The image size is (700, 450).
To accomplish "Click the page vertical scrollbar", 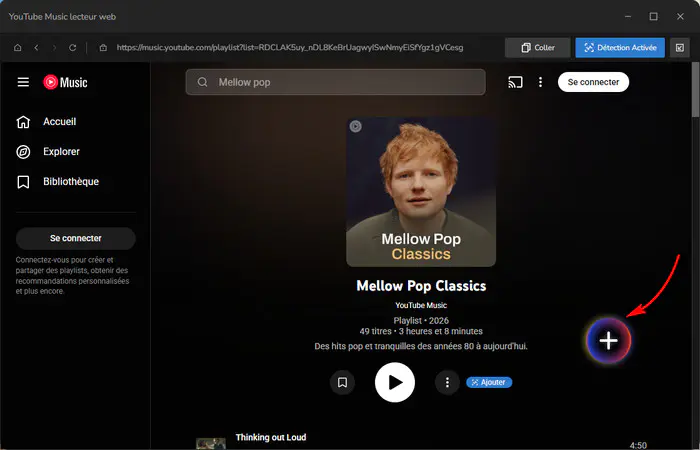I will tap(695, 89).
